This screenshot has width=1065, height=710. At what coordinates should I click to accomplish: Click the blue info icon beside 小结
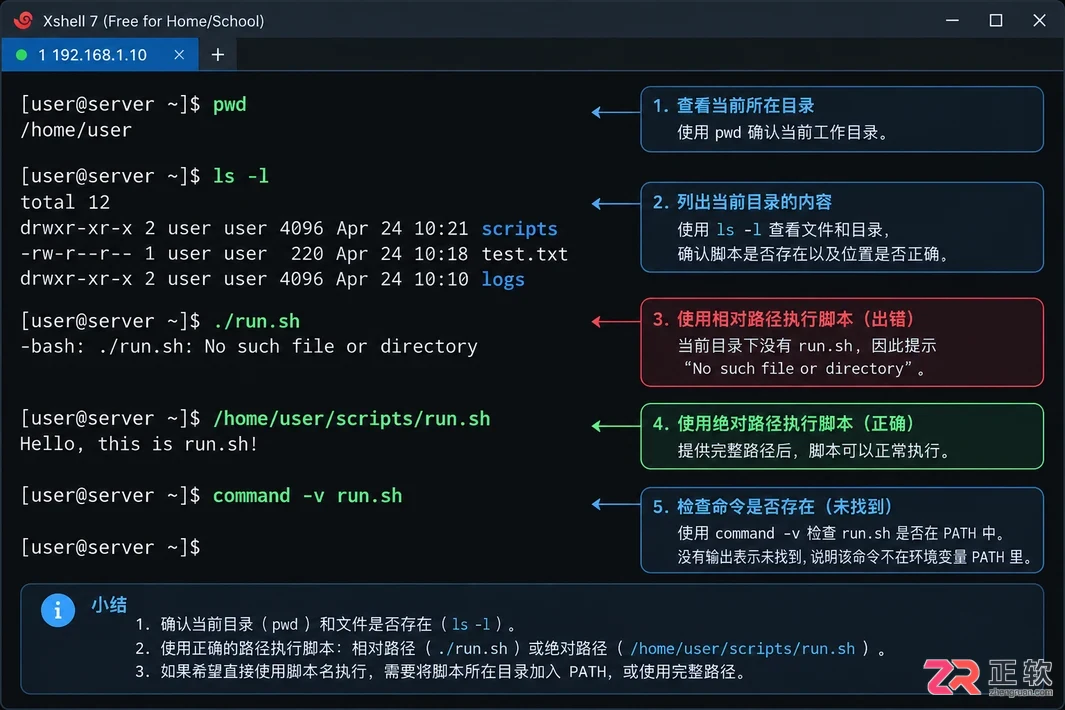(58, 610)
